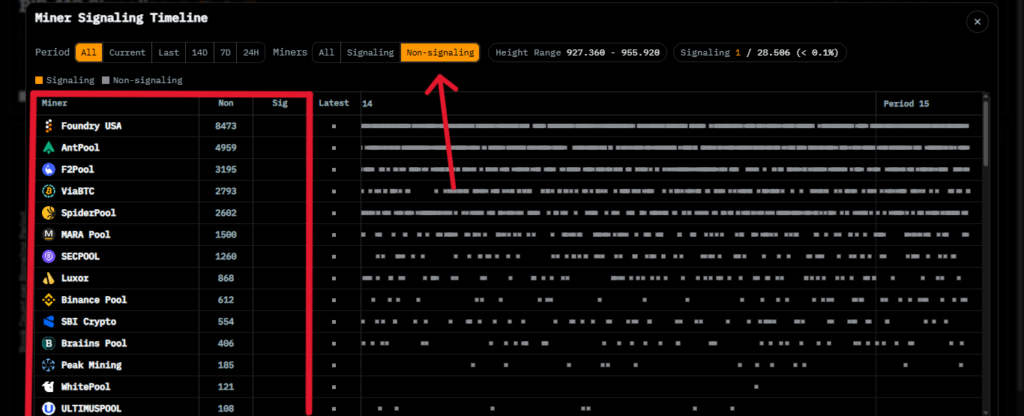Screen dimensions: 1024x416
Task: Click the Braiins Pool logo icon
Action: click(48, 344)
